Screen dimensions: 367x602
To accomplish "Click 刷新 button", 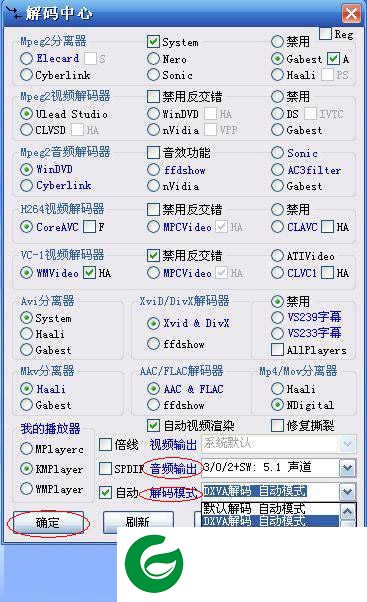I will coord(138,522).
